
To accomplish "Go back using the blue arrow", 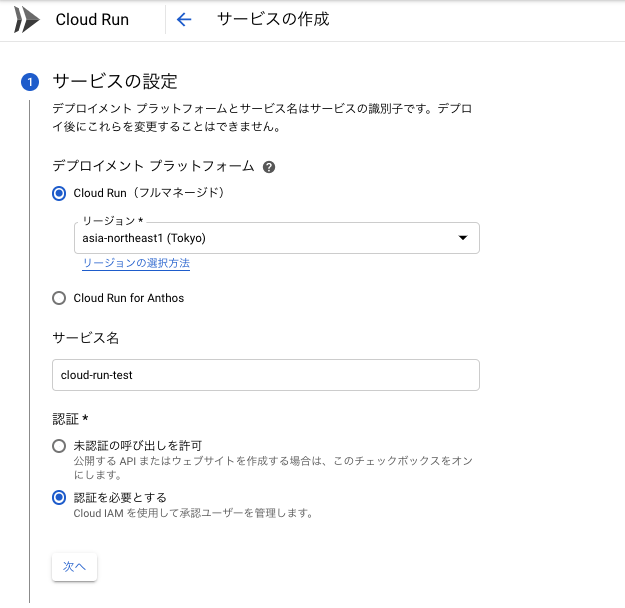I will [184, 19].
